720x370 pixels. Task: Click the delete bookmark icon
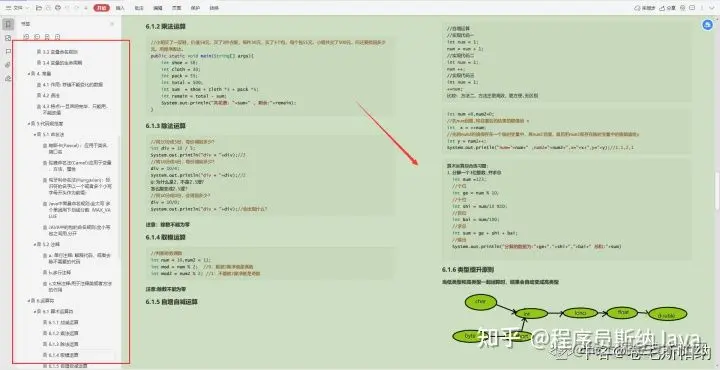coord(57,36)
